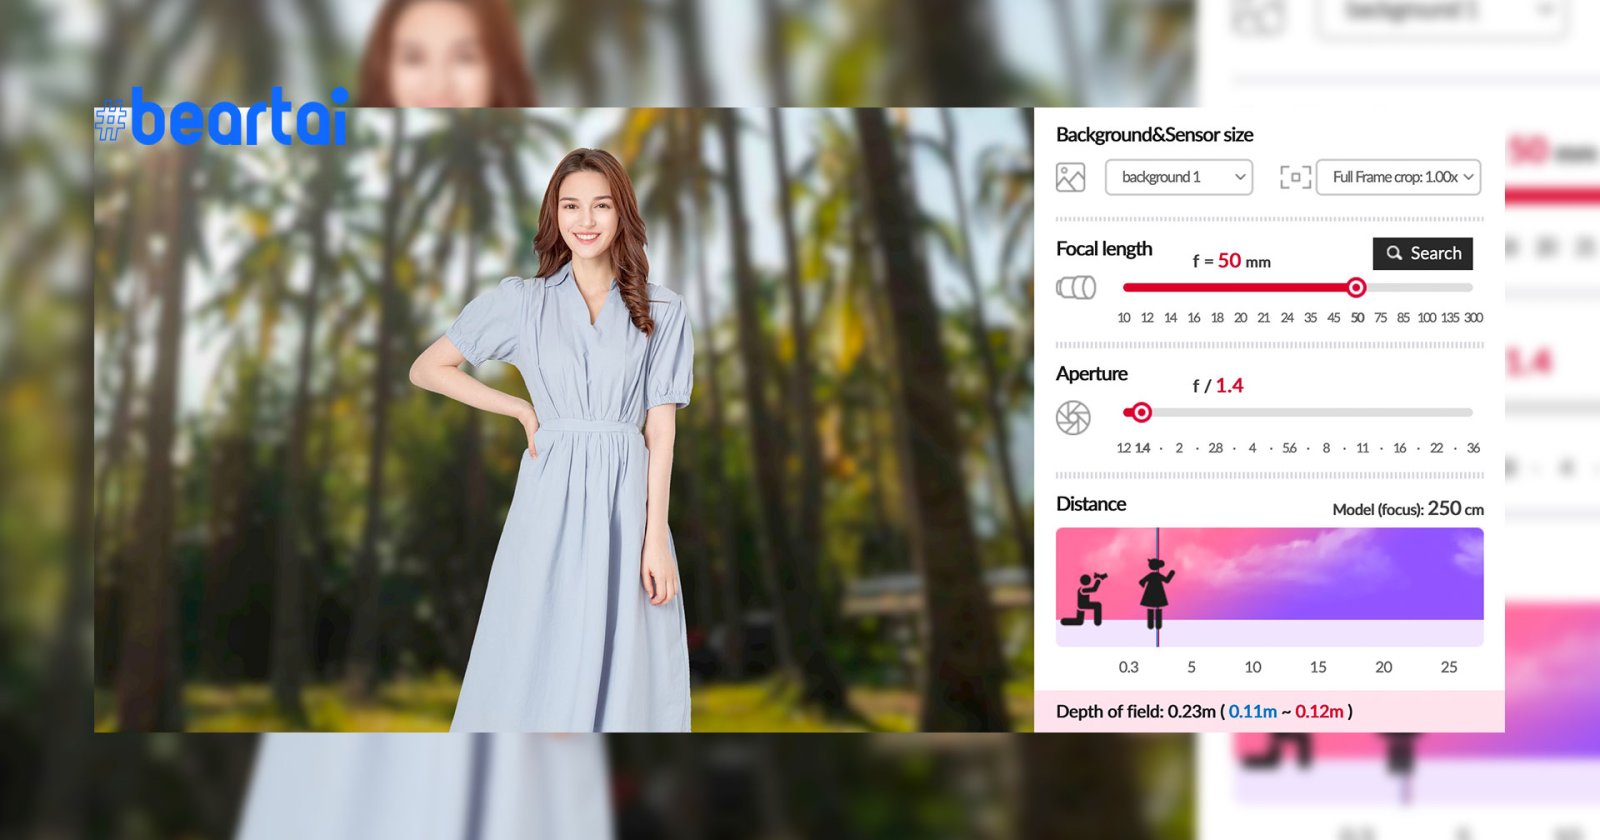Click 15 on the distance scale
This screenshot has height=840, width=1600.
click(1318, 667)
